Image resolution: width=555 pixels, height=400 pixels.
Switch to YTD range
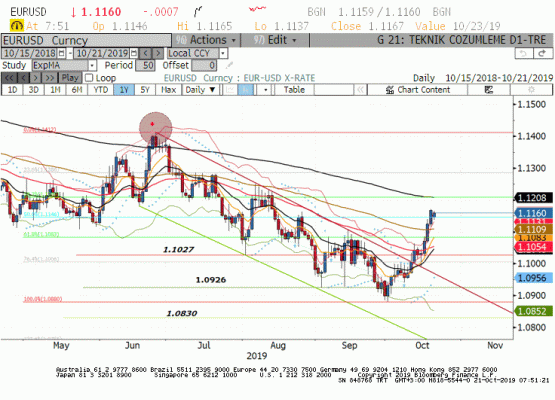[x=101, y=90]
